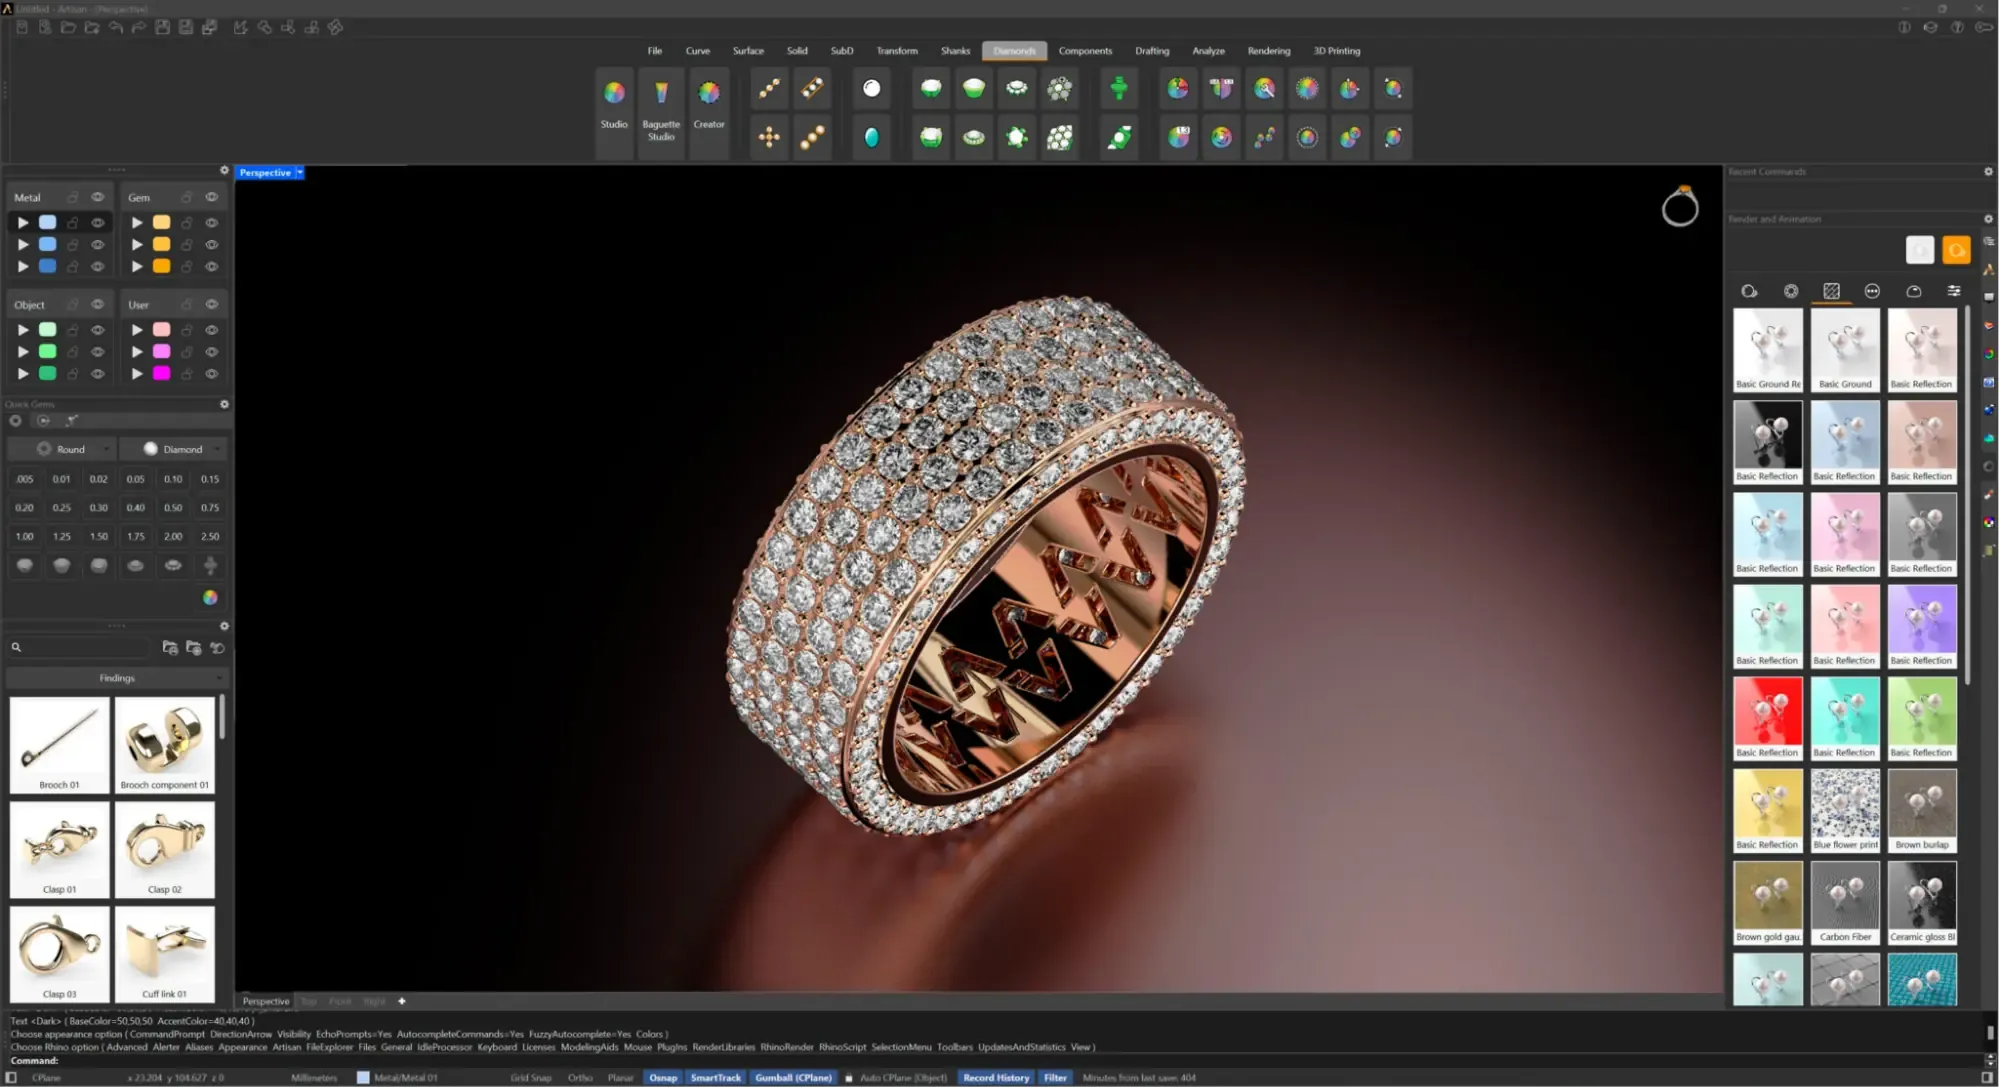The image size is (1999, 1088).
Task: Select the green prong setting icon on the ribbon
Action: point(1118,88)
